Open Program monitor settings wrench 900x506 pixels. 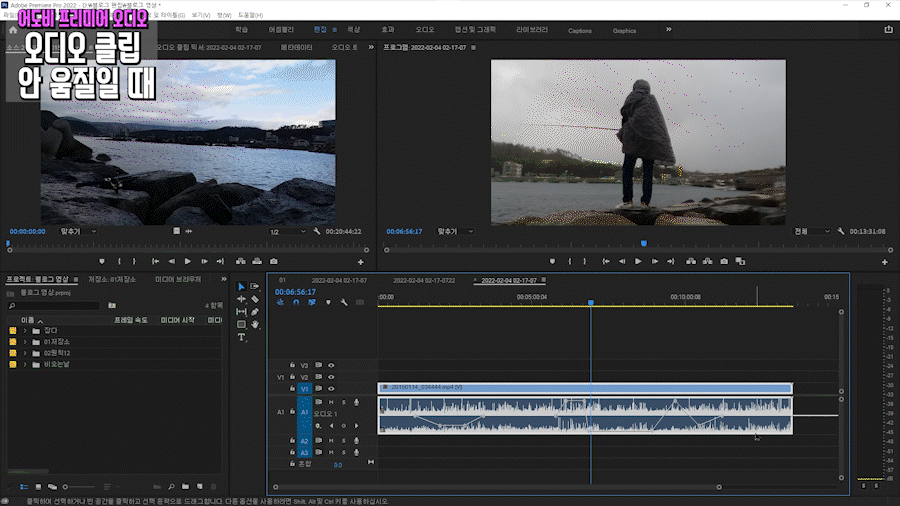tap(841, 231)
